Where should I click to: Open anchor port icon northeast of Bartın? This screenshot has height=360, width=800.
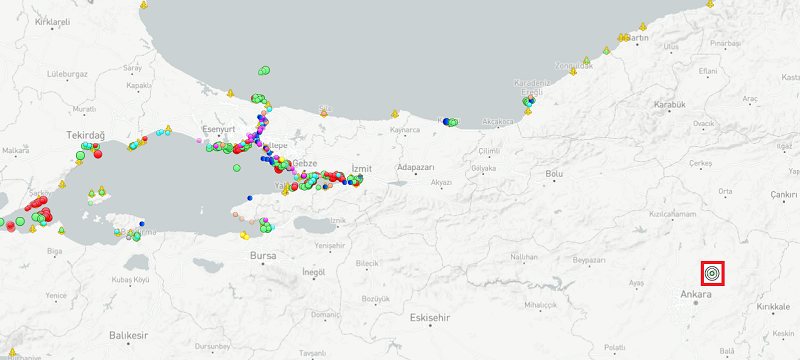tap(643, 27)
